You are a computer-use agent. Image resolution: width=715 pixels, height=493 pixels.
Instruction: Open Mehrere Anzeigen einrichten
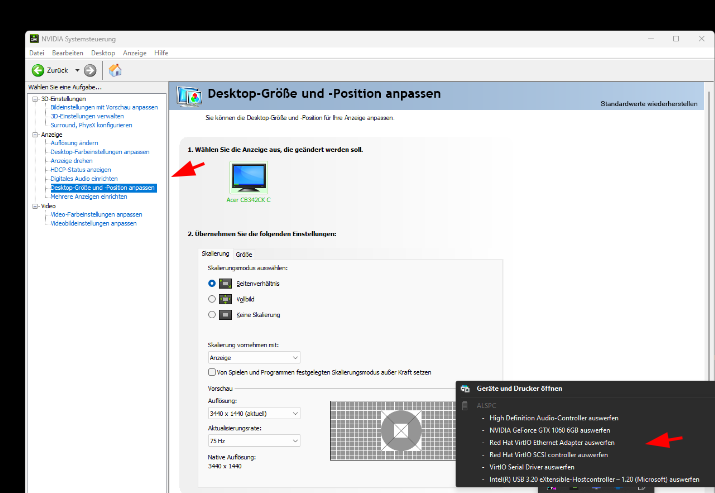pyautogui.click(x=89, y=197)
